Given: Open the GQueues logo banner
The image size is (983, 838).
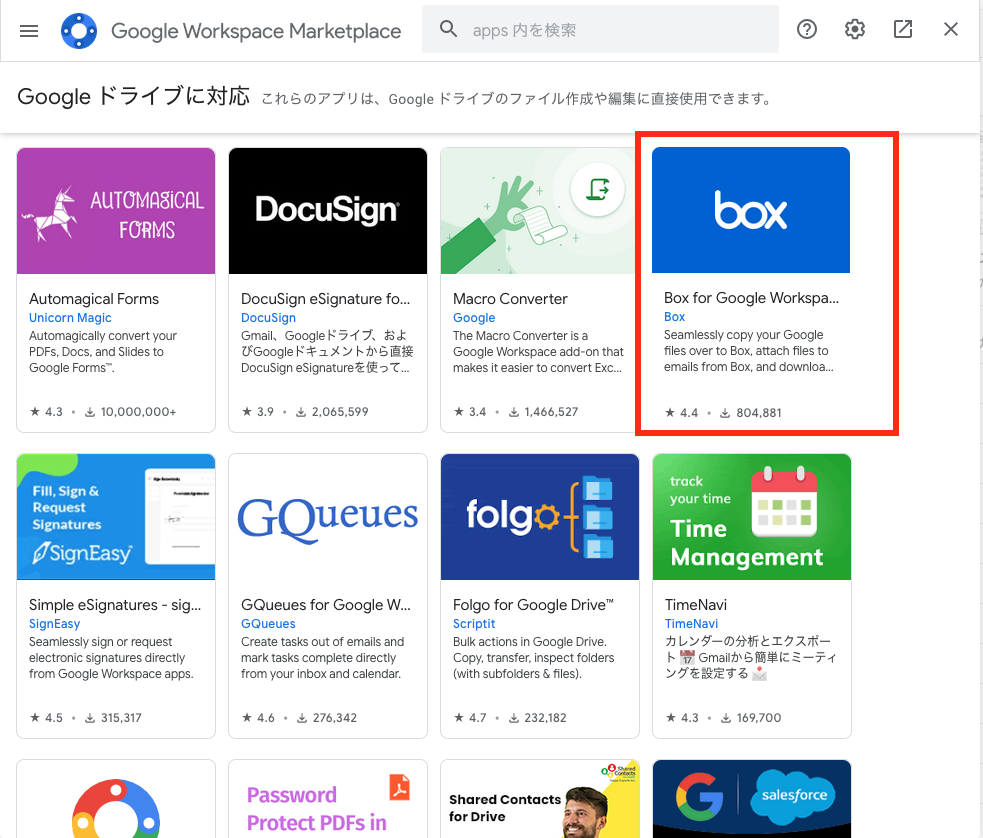Looking at the screenshot, I should pos(328,517).
